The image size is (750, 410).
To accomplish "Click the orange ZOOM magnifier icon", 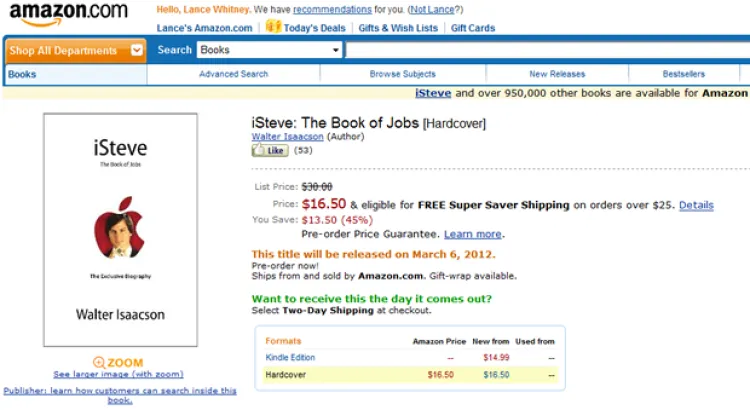I will tap(99, 362).
